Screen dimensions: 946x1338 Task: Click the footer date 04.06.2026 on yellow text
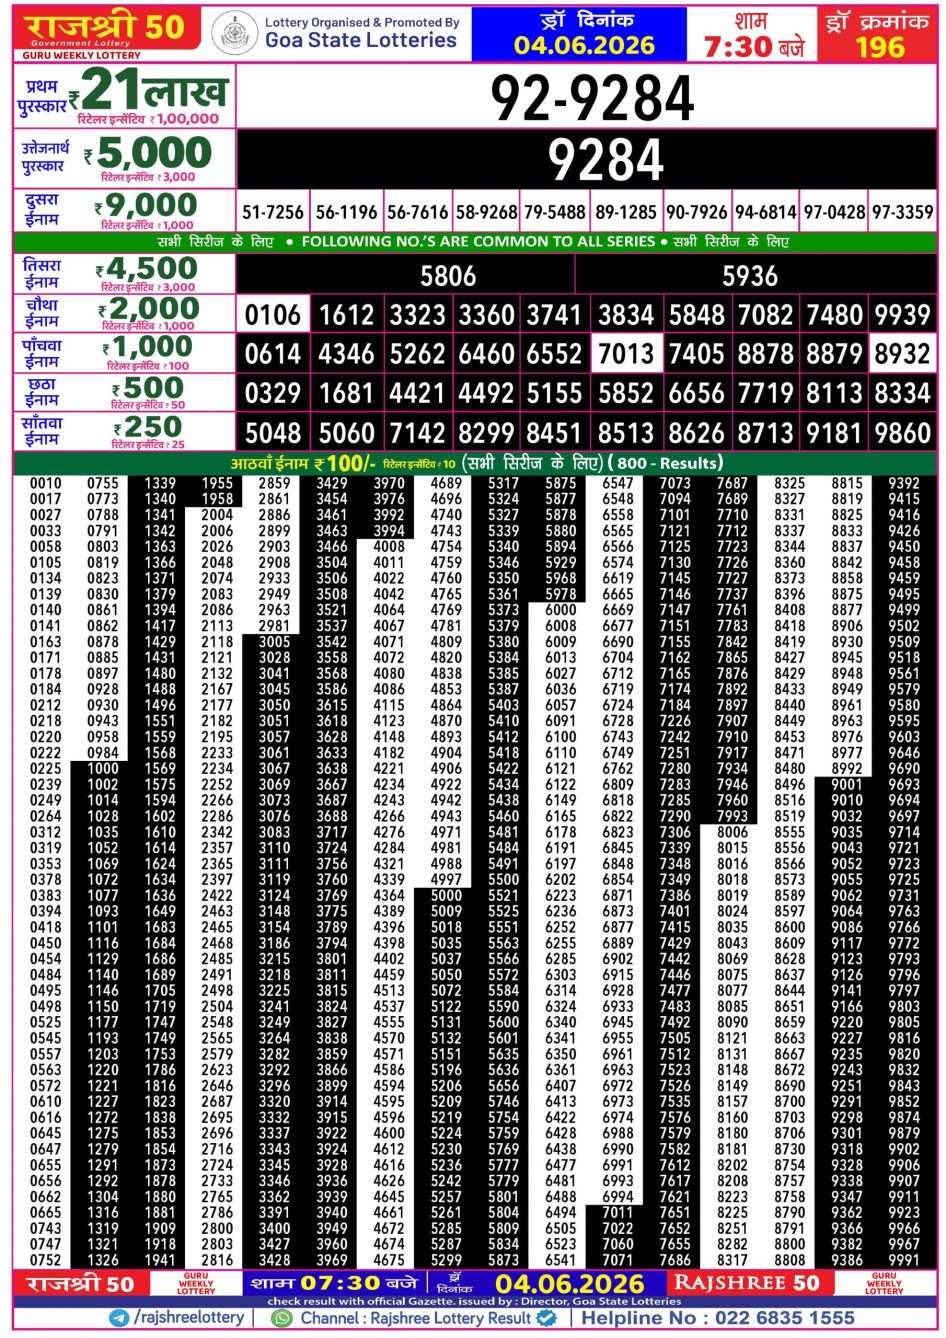tap(570, 1284)
